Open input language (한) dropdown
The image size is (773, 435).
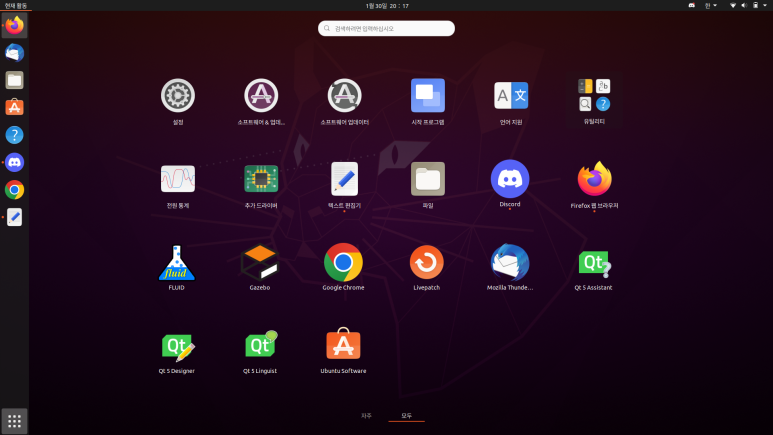point(710,5)
